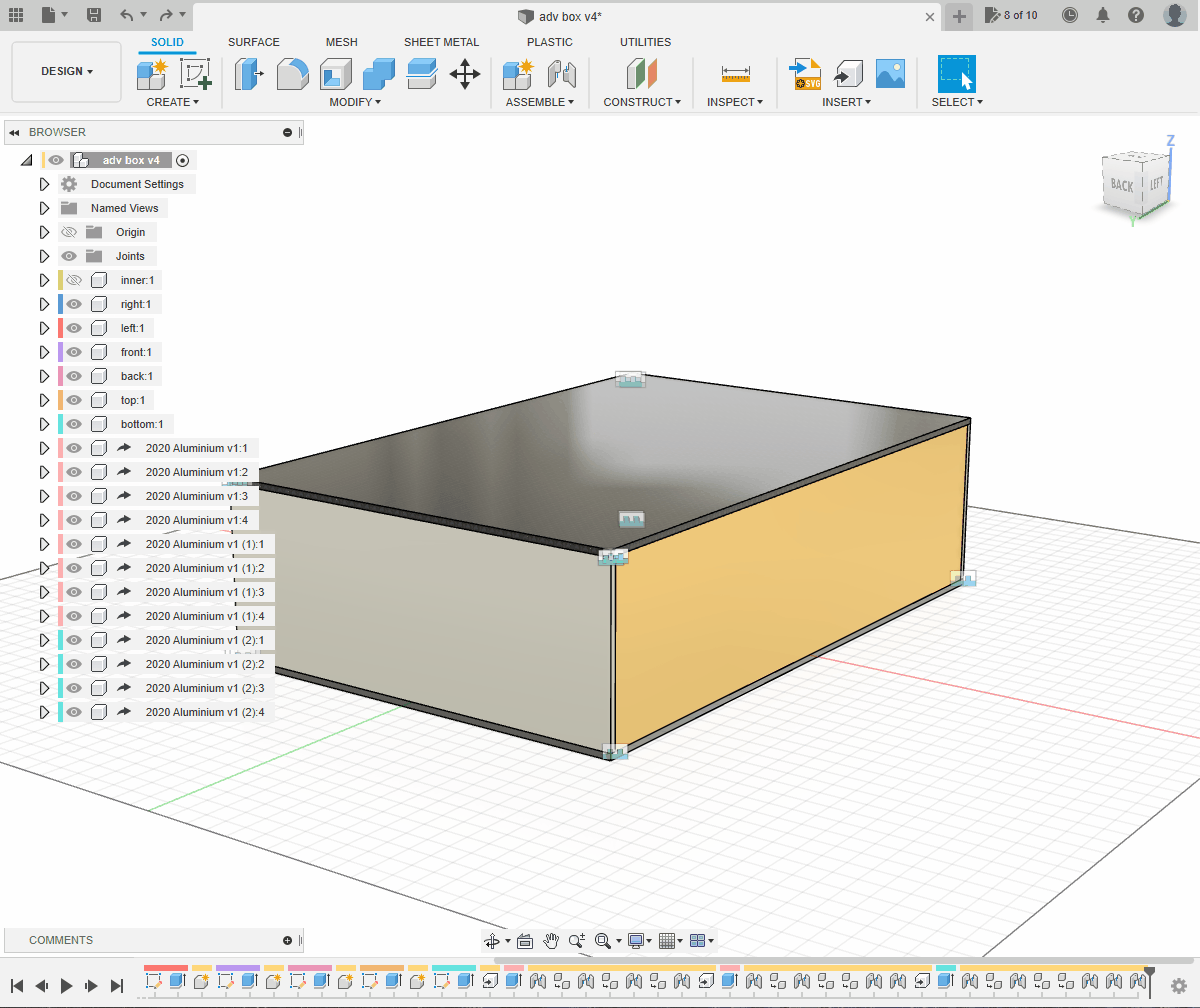Select the Pan tool in navigation bar
Image resolution: width=1200 pixels, height=1008 pixels.
551,940
